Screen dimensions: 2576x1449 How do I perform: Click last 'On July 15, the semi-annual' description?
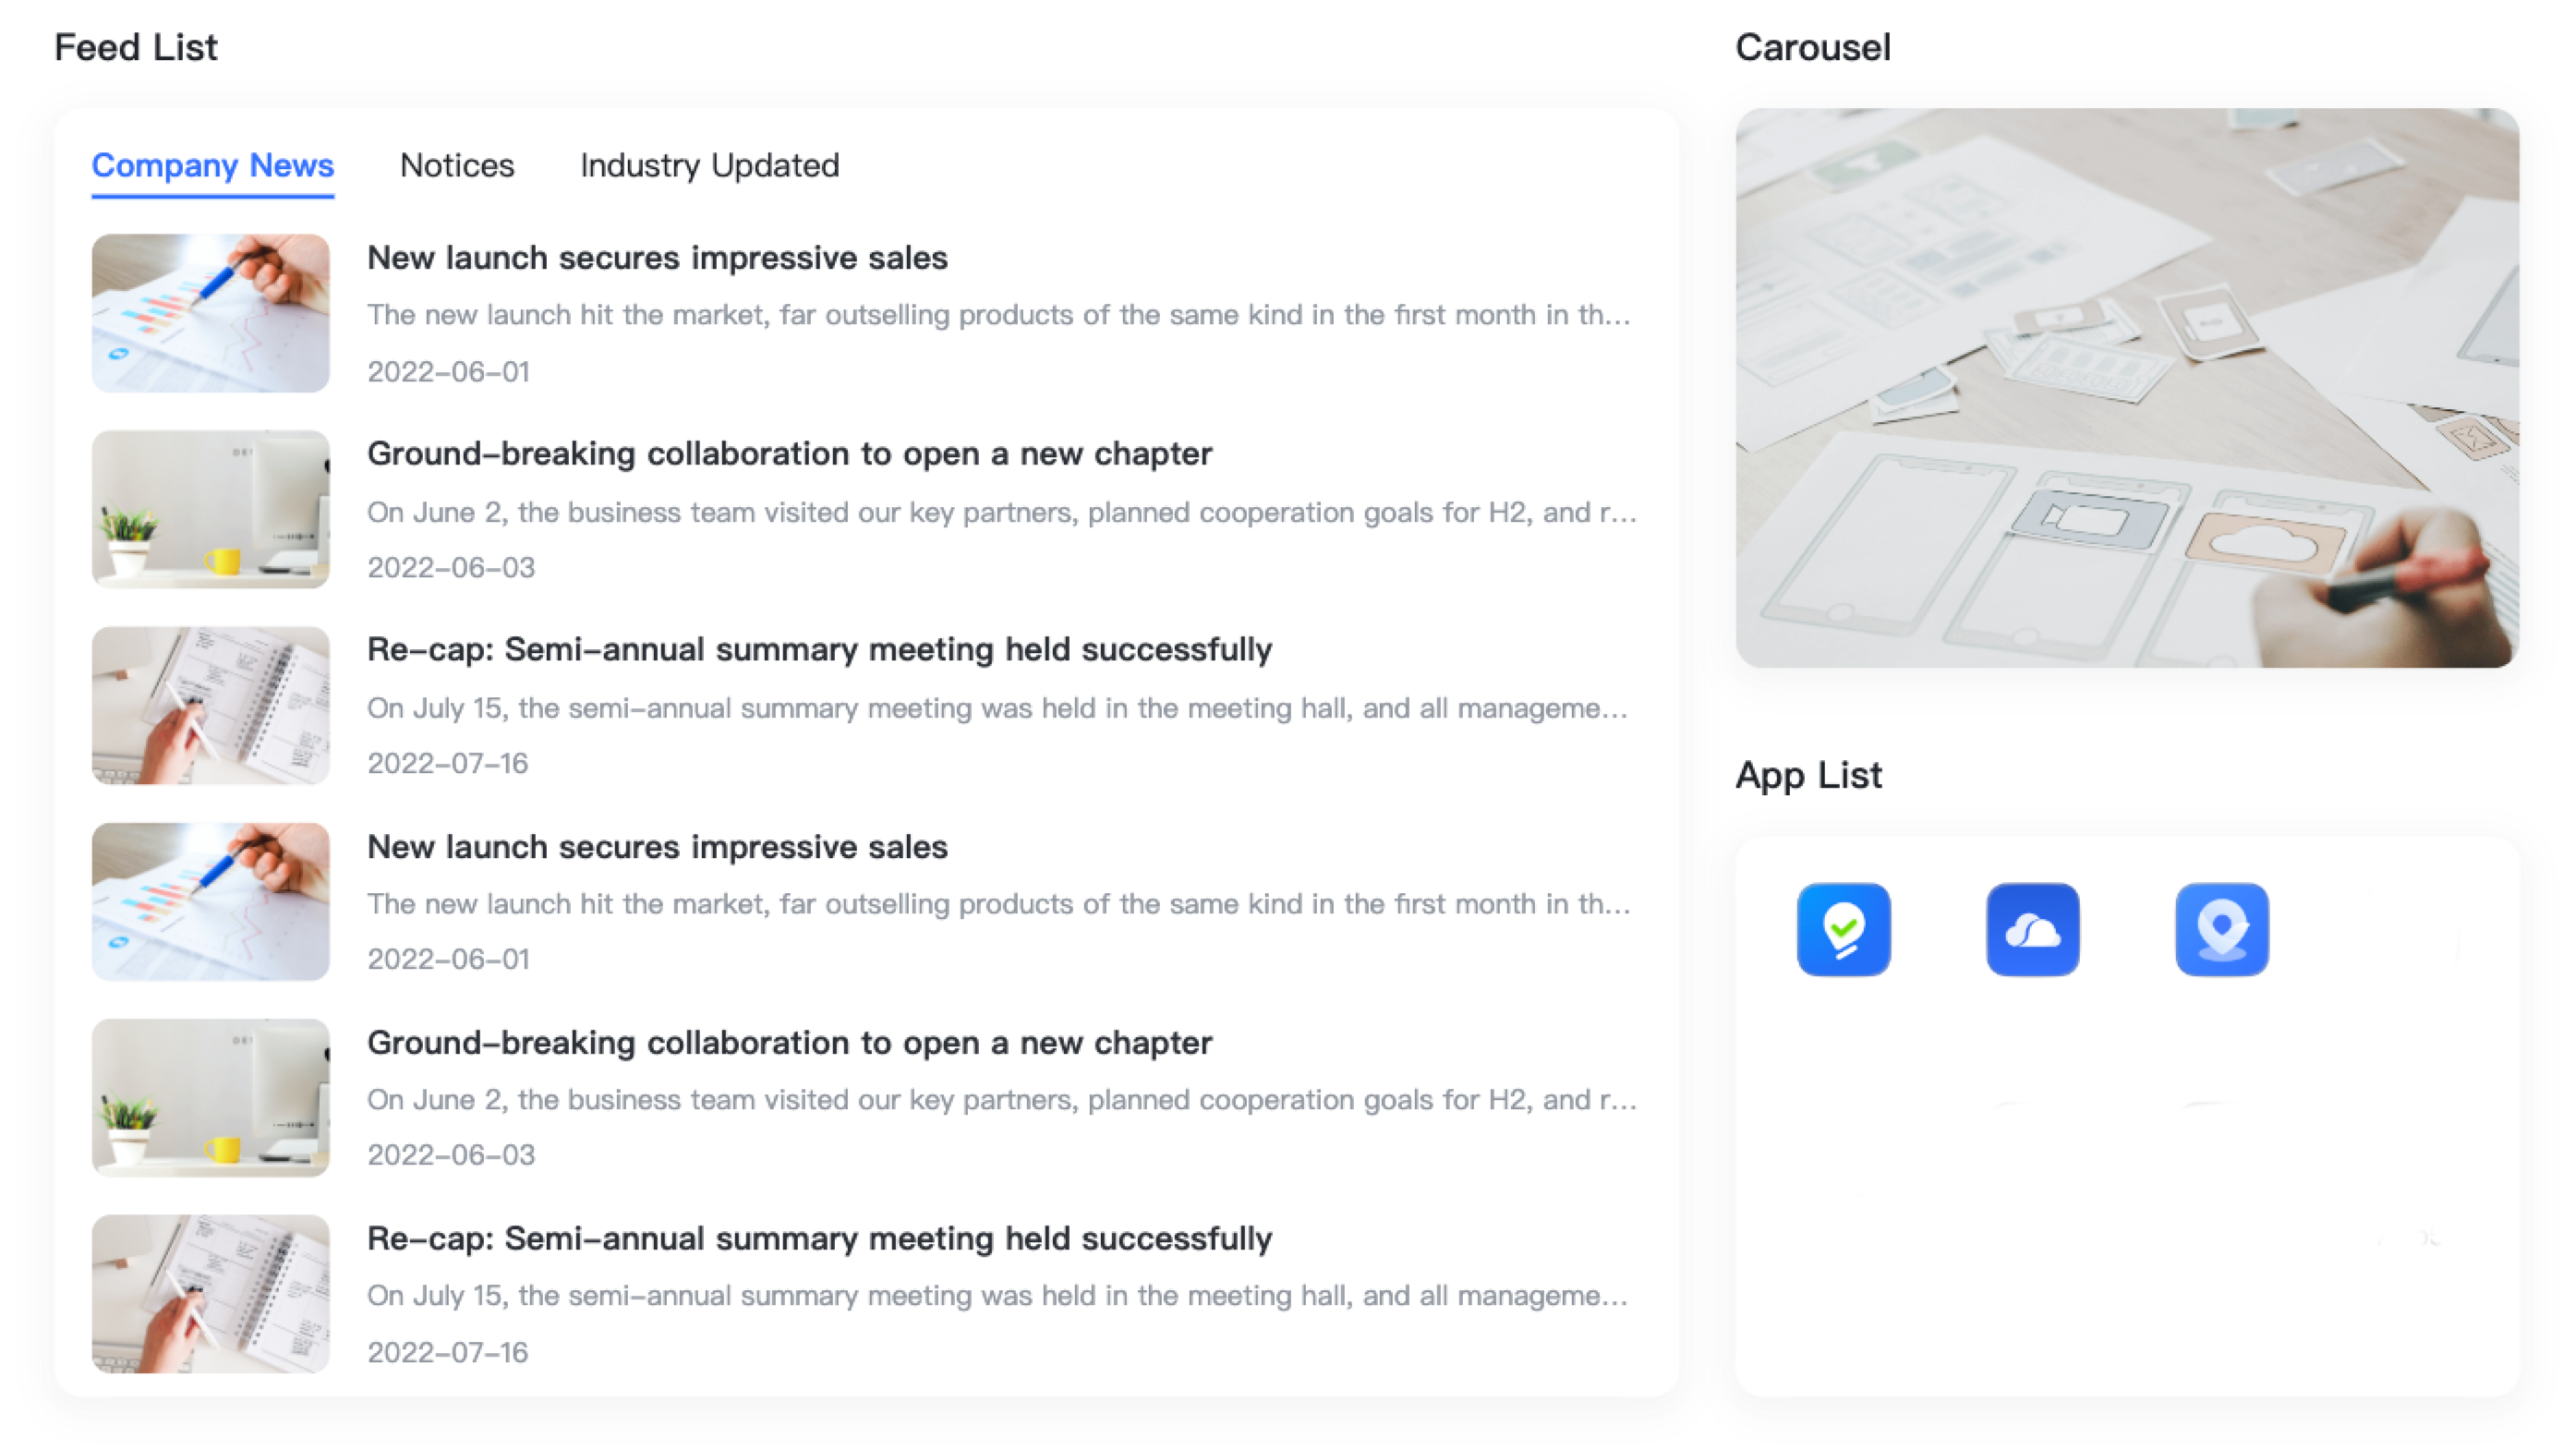click(998, 1296)
